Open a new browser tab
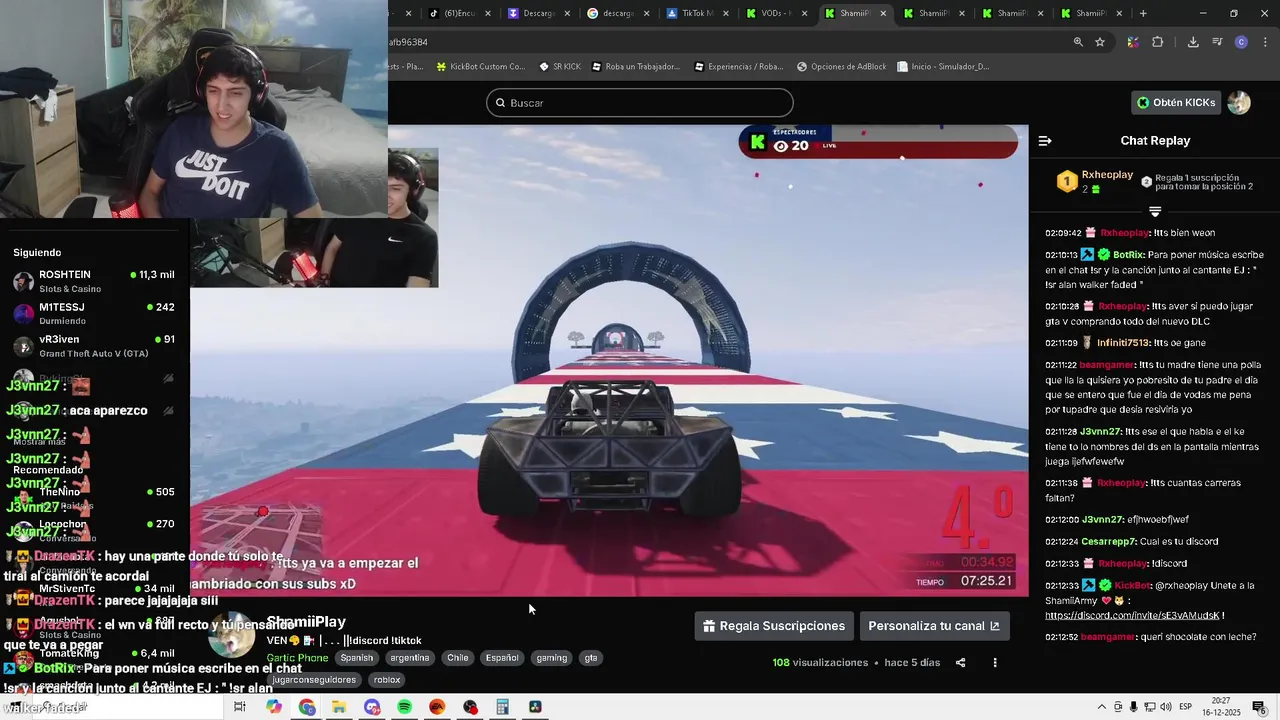The image size is (1280, 720). coord(1143,14)
